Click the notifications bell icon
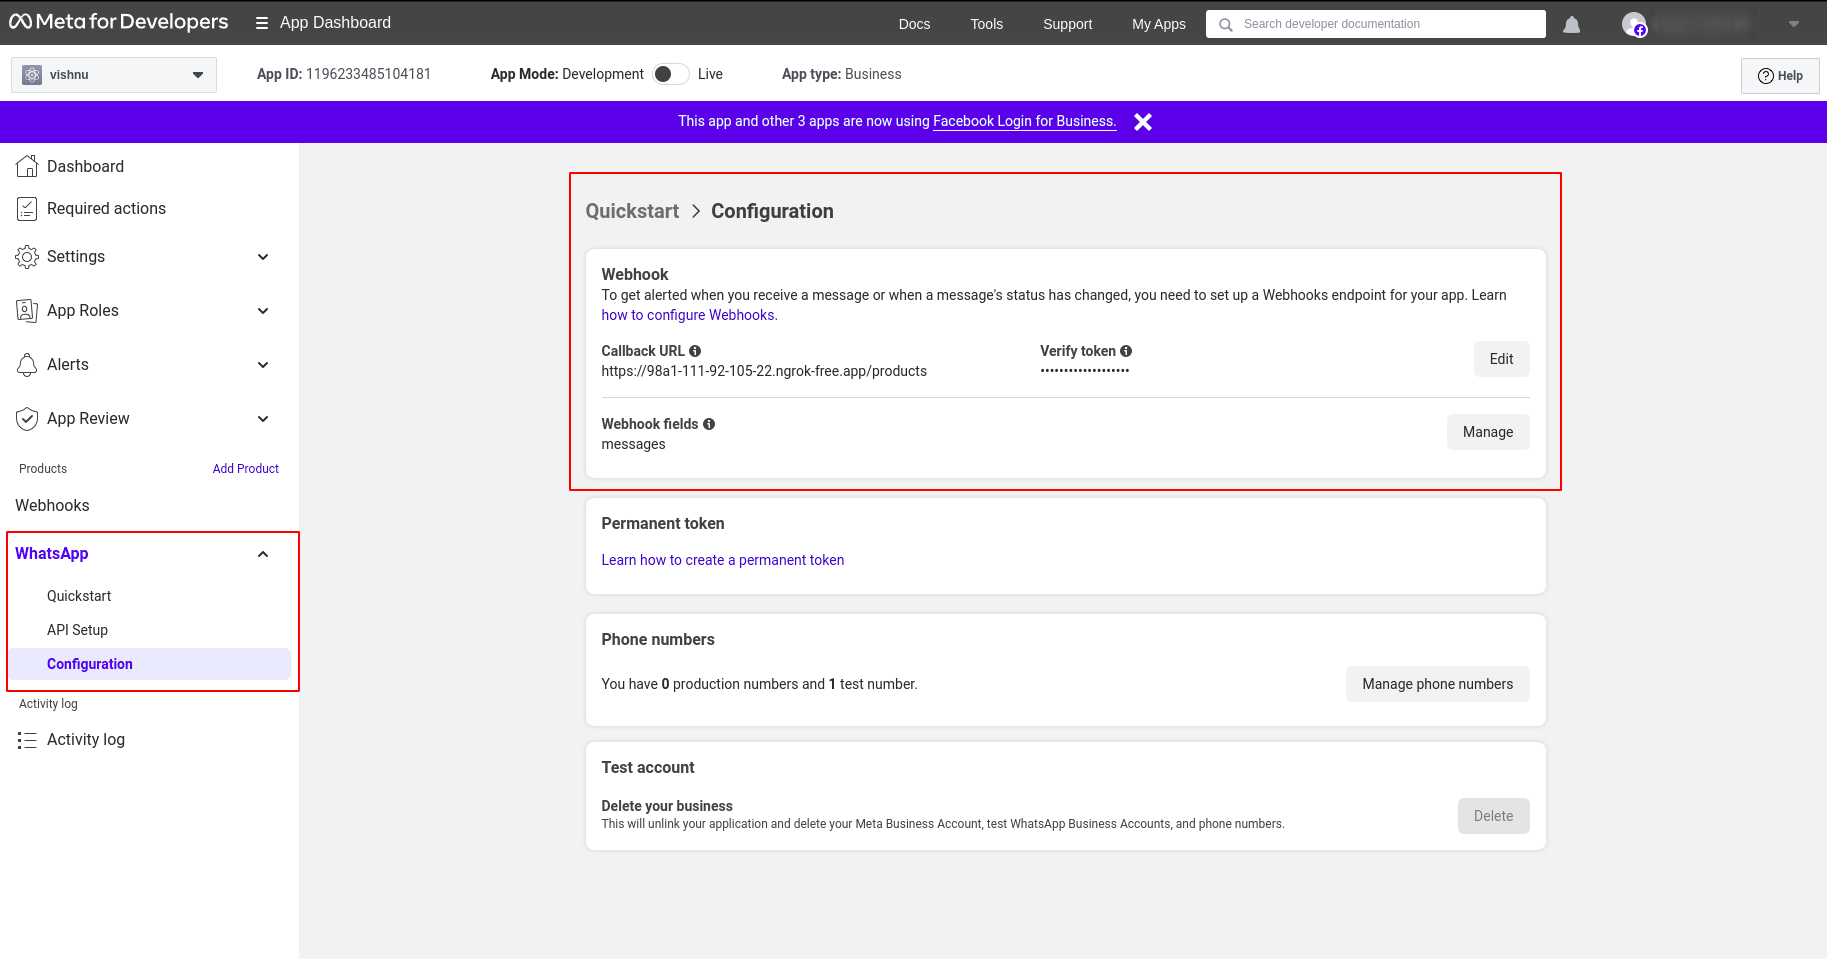The height and width of the screenshot is (959, 1827). [x=1571, y=25]
